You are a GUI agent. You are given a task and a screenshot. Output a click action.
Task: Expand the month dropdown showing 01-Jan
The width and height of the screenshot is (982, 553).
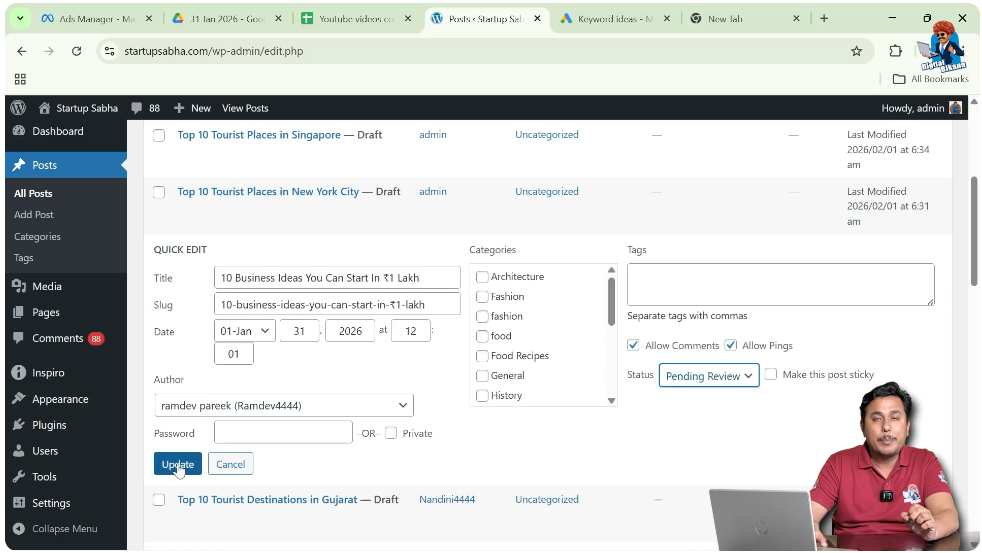(x=245, y=331)
